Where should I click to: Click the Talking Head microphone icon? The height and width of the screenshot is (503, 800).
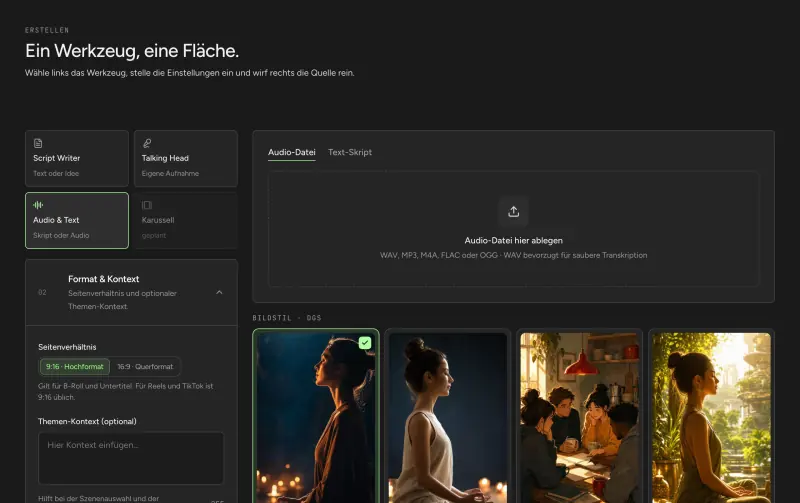pyautogui.click(x=147, y=143)
